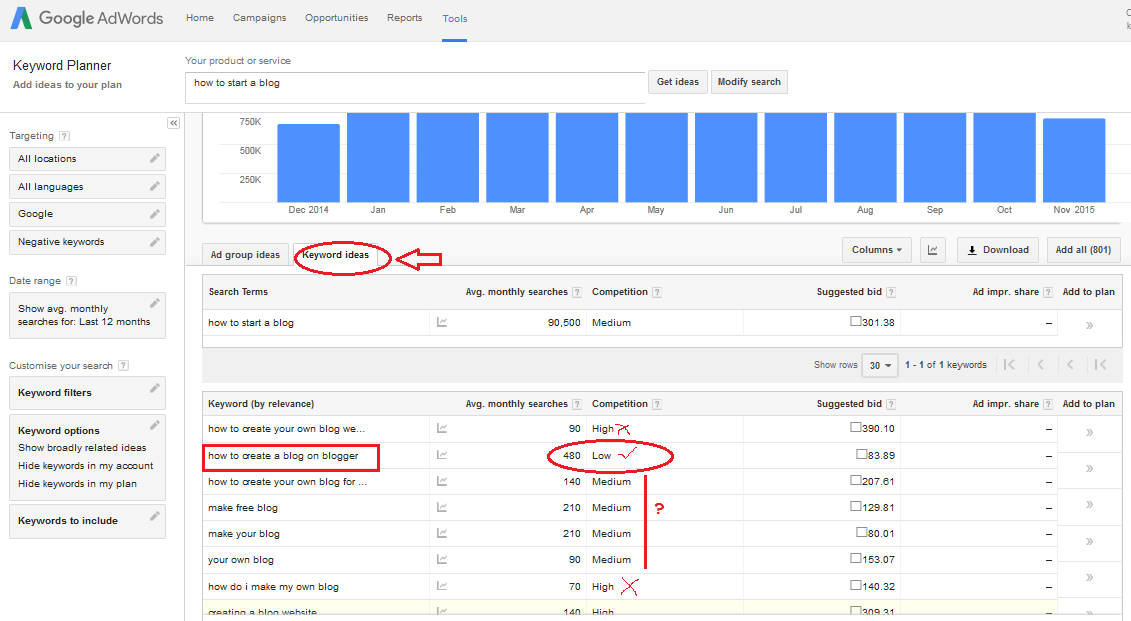Show trend chart for 'make free blog'

click(442, 508)
